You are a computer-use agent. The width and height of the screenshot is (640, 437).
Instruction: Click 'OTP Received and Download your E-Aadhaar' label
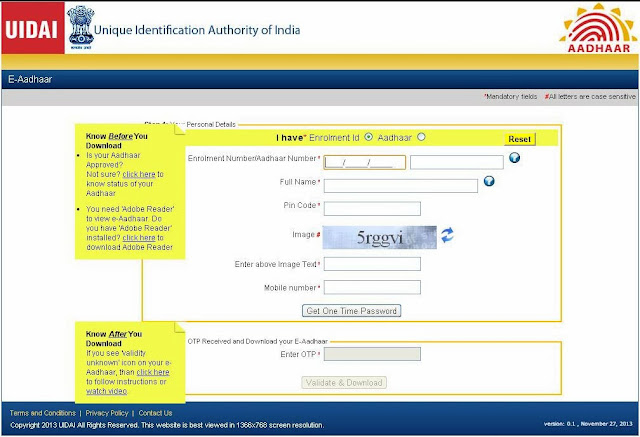coord(258,341)
